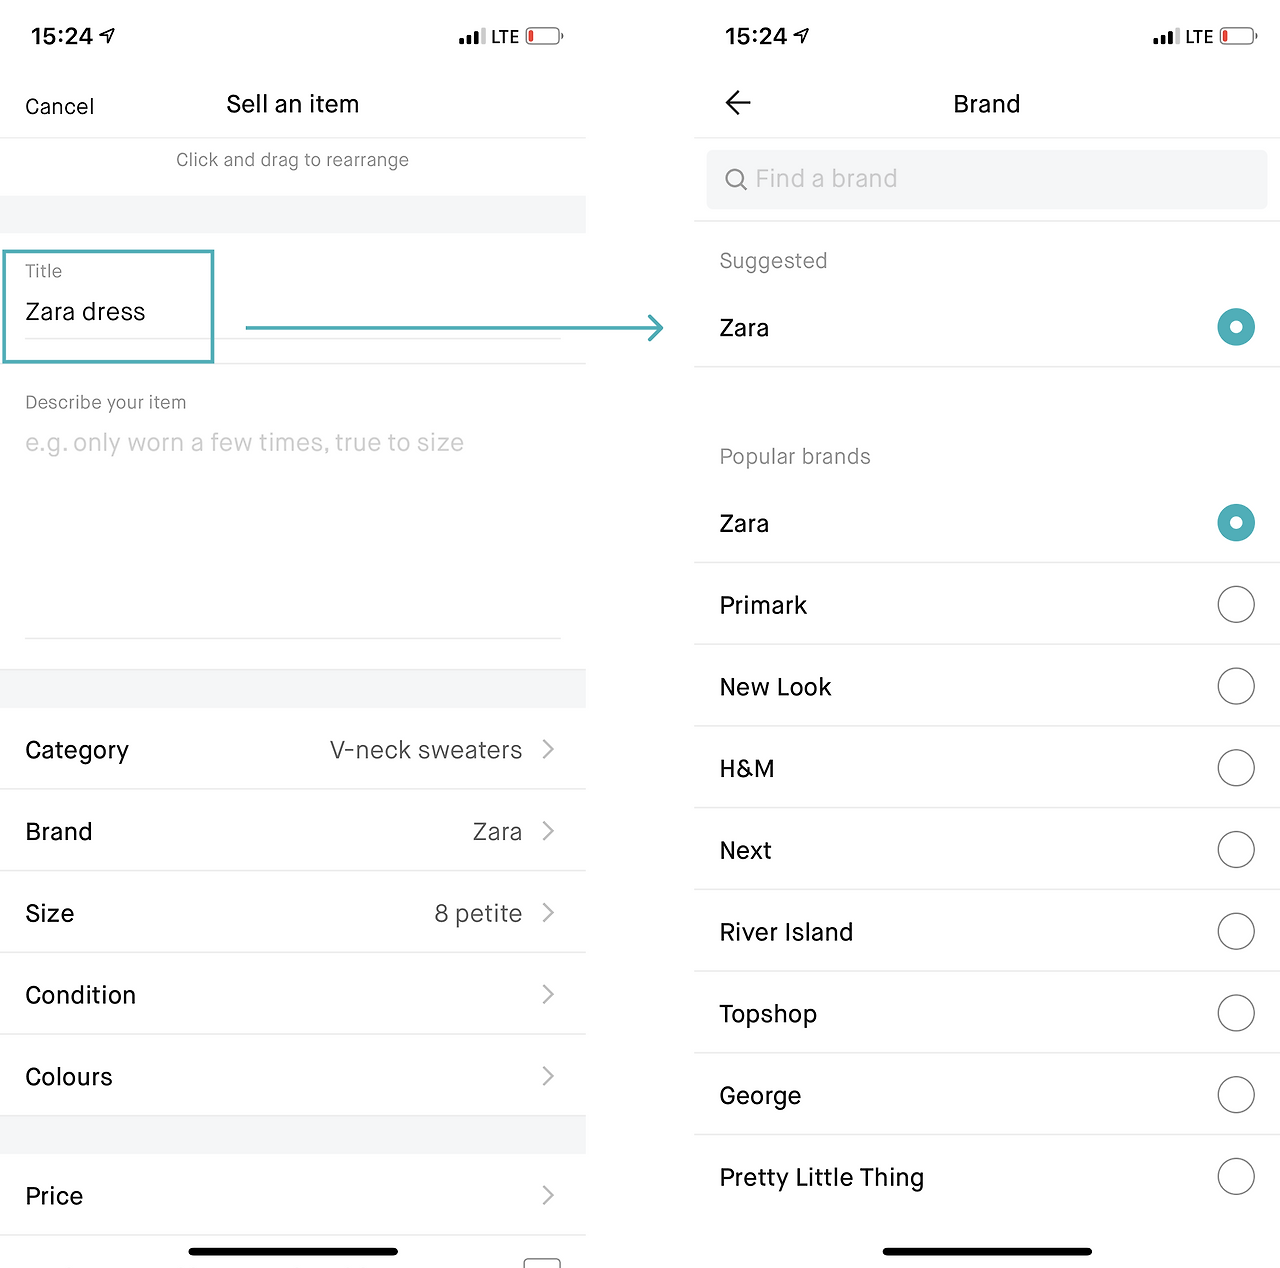Click the Find a brand search field
Screen dimensions: 1280x1268
986,179
